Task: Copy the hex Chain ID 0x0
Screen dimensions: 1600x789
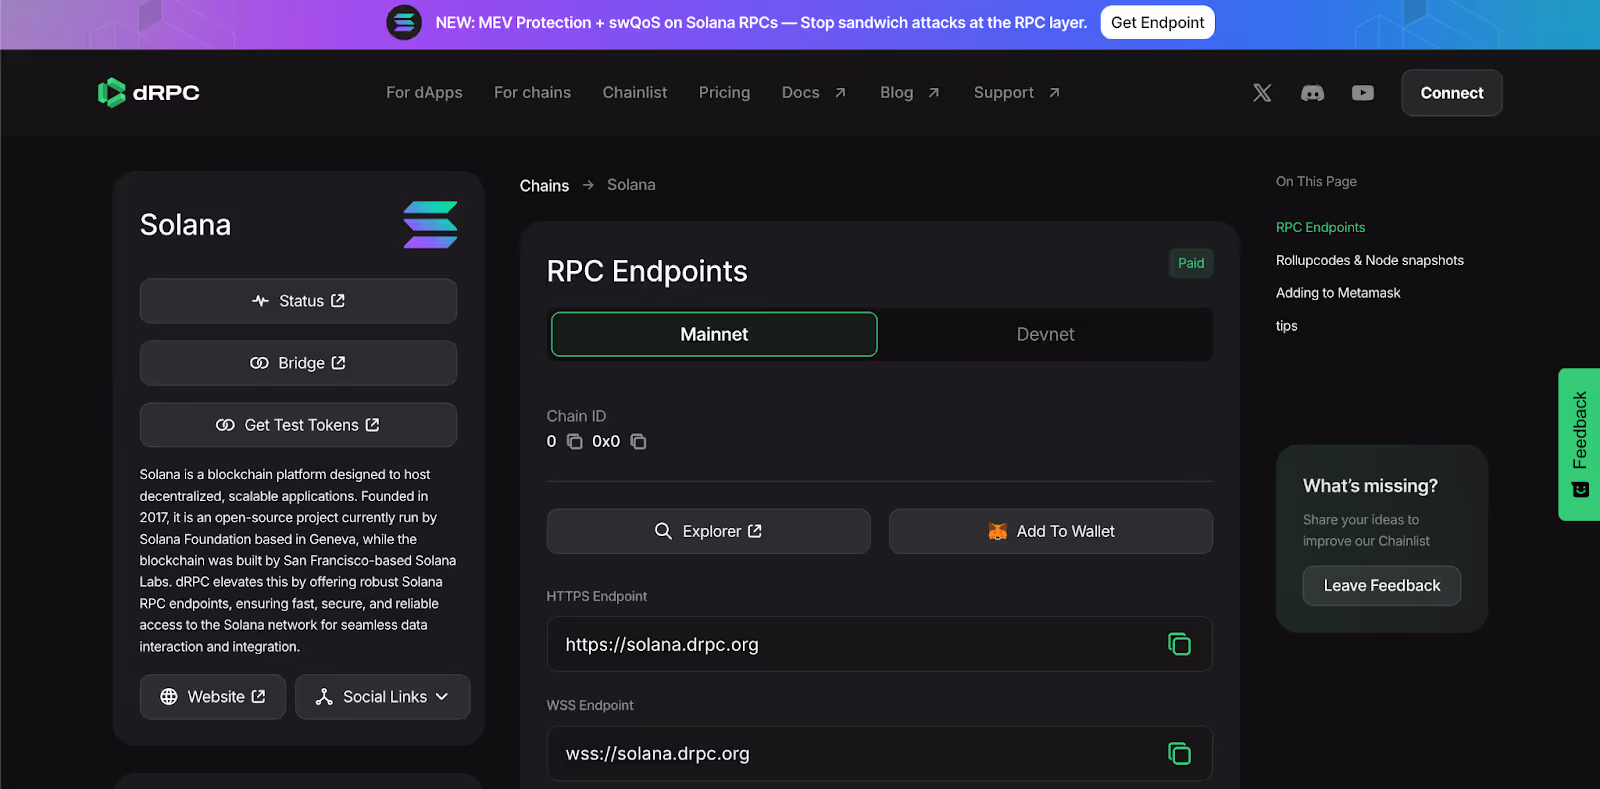Action: 638,442
